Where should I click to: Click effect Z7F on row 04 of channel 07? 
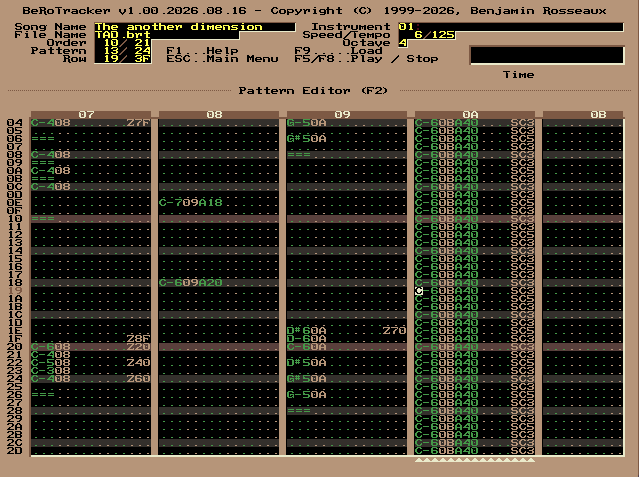tap(139, 123)
